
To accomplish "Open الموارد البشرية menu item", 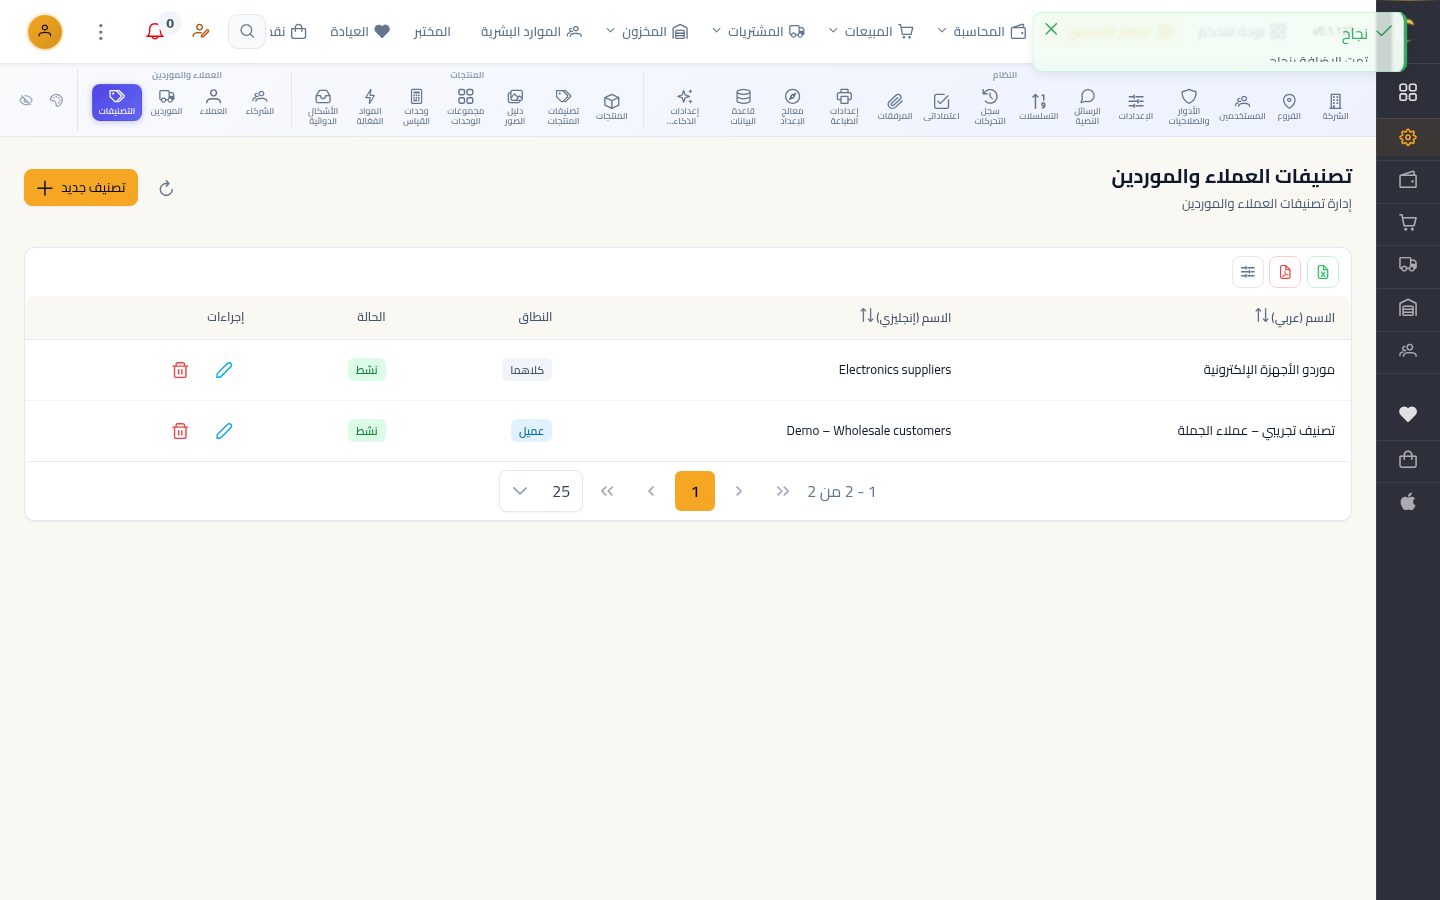I will pyautogui.click(x=531, y=32).
